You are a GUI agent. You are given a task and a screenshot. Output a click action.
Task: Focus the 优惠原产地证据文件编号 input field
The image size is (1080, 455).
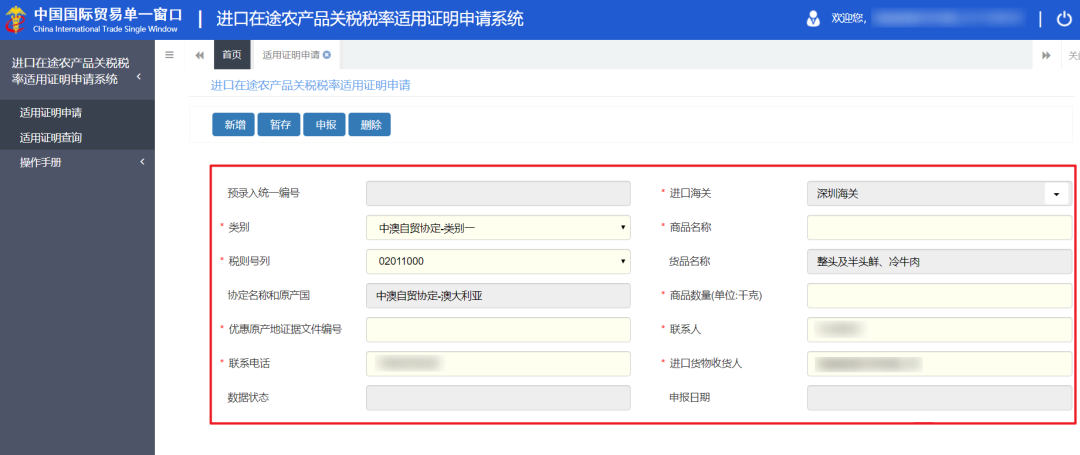498,330
